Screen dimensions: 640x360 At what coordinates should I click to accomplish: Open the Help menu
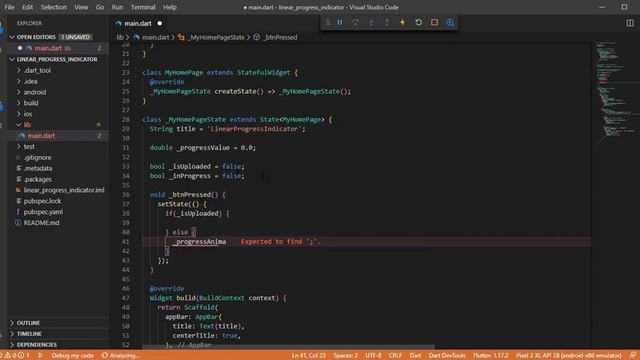170,7
